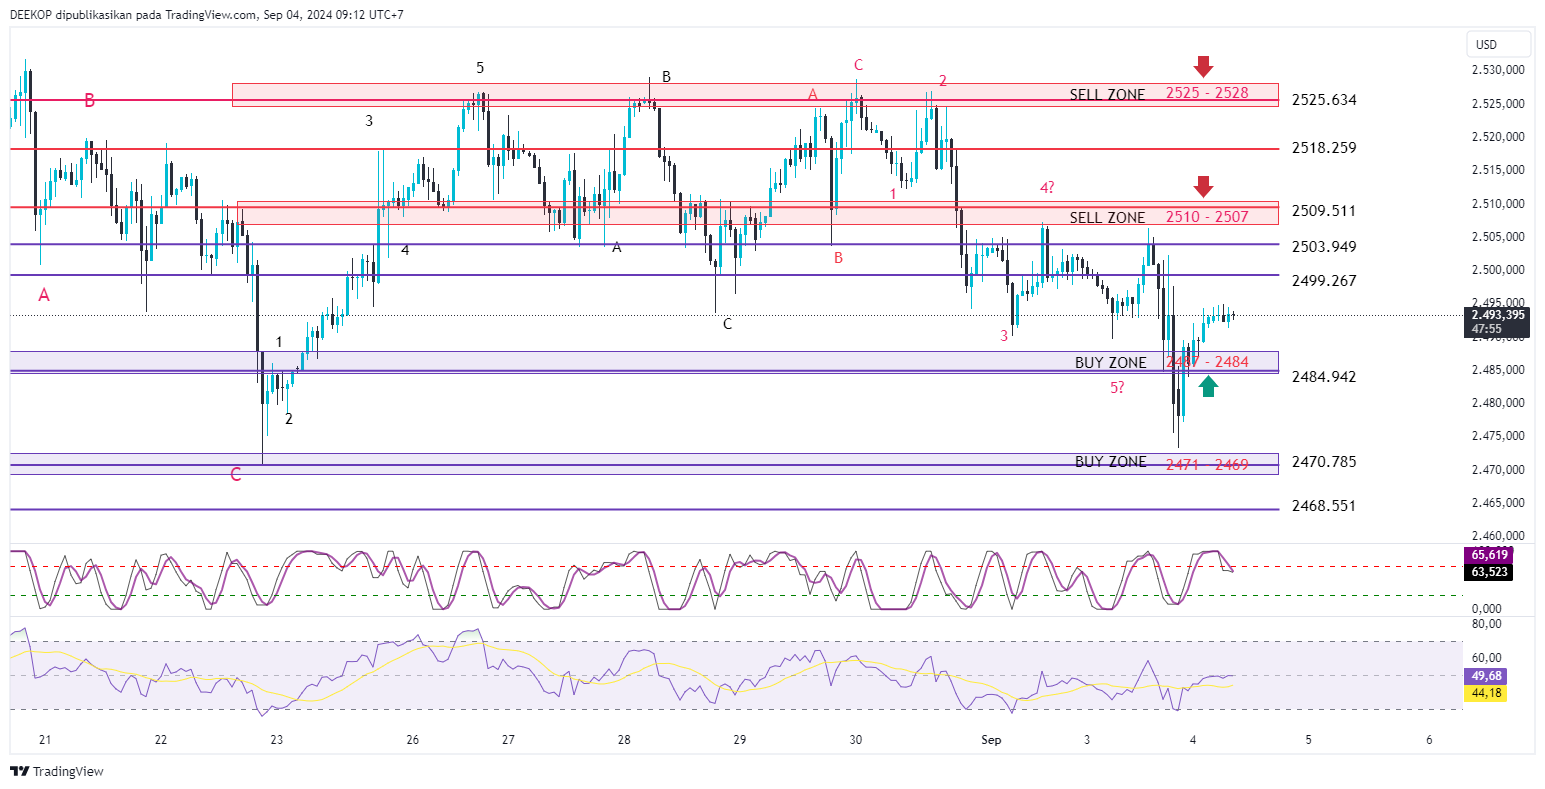This screenshot has height=789, width=1545.
Task: Click the date label 27 on time axis
Action: 508,740
